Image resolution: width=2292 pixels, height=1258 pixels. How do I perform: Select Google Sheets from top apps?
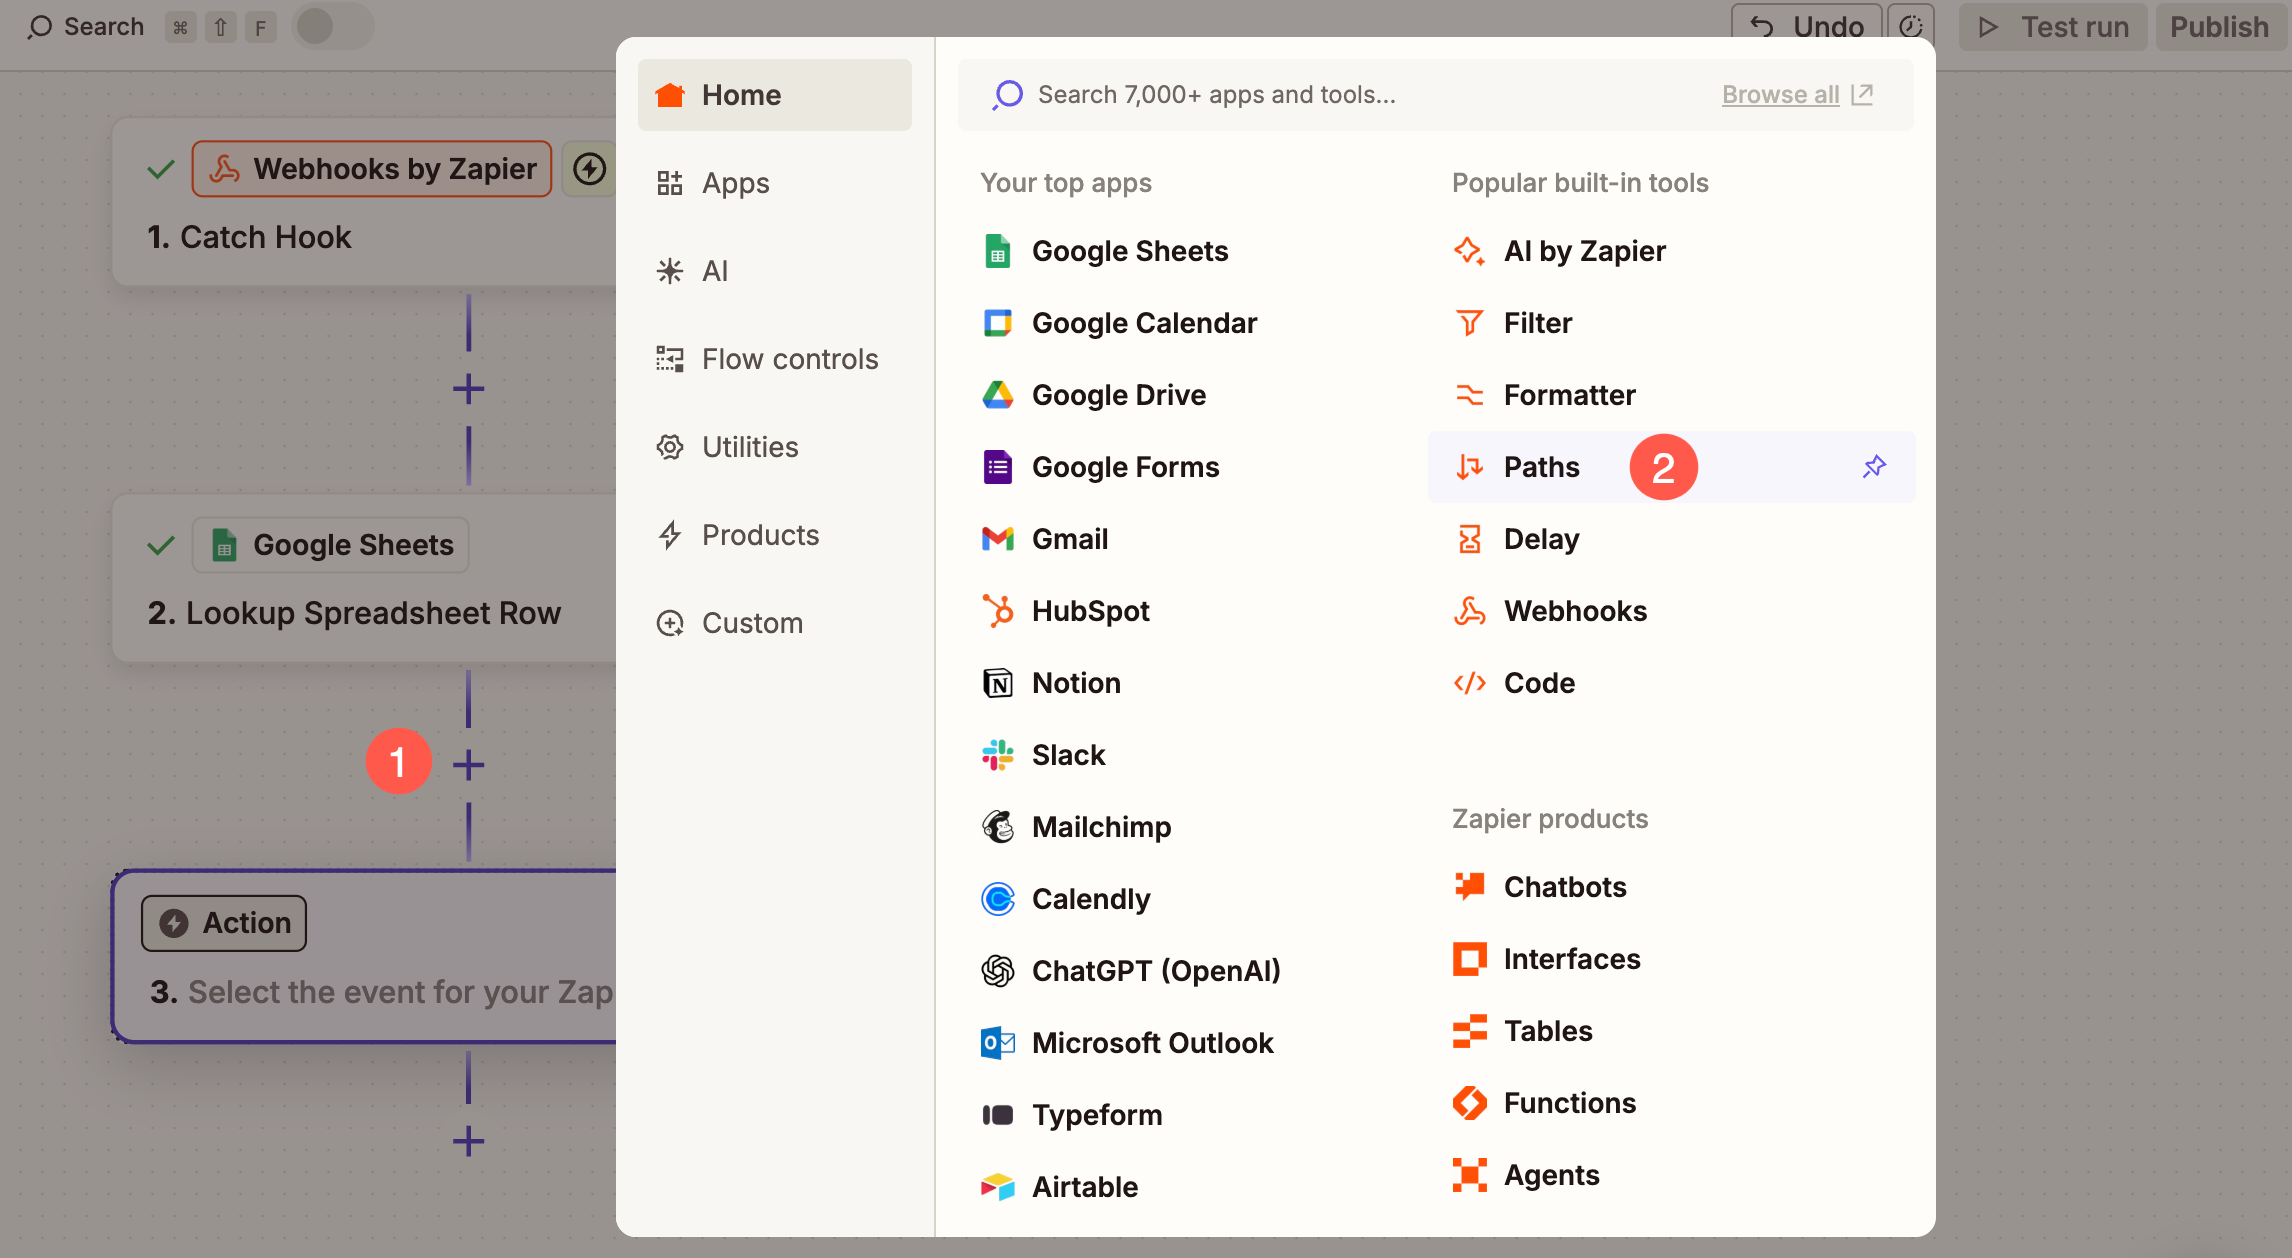coord(1104,251)
